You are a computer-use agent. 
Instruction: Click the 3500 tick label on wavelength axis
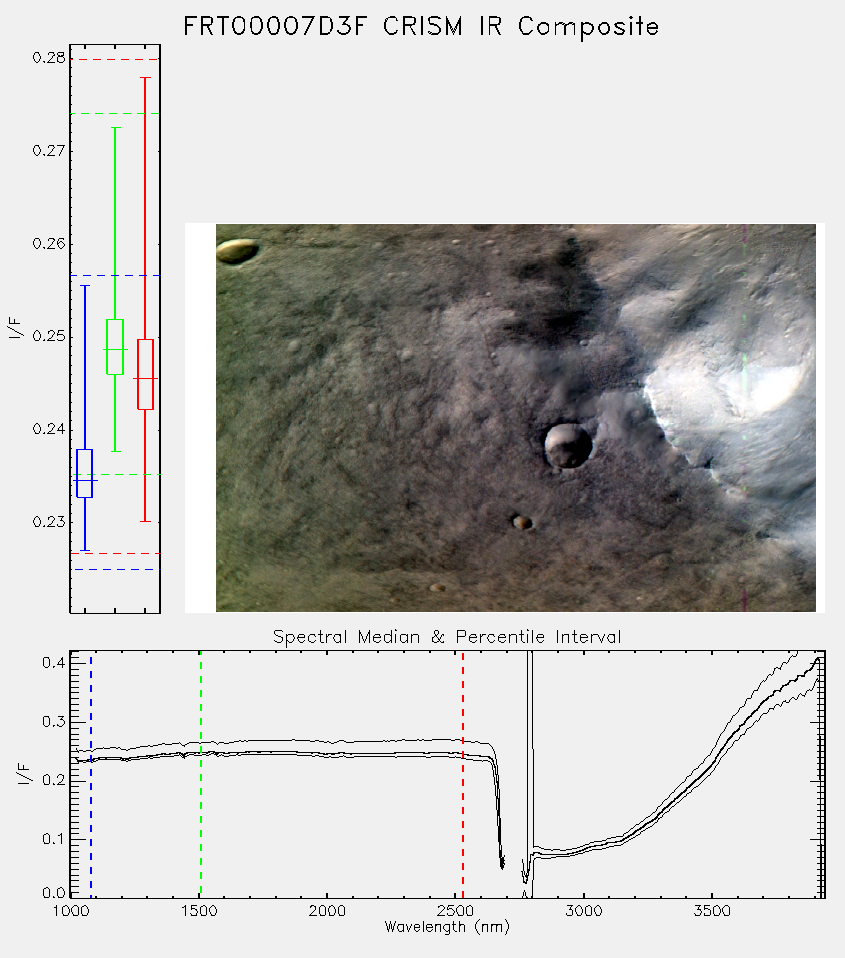click(x=712, y=911)
